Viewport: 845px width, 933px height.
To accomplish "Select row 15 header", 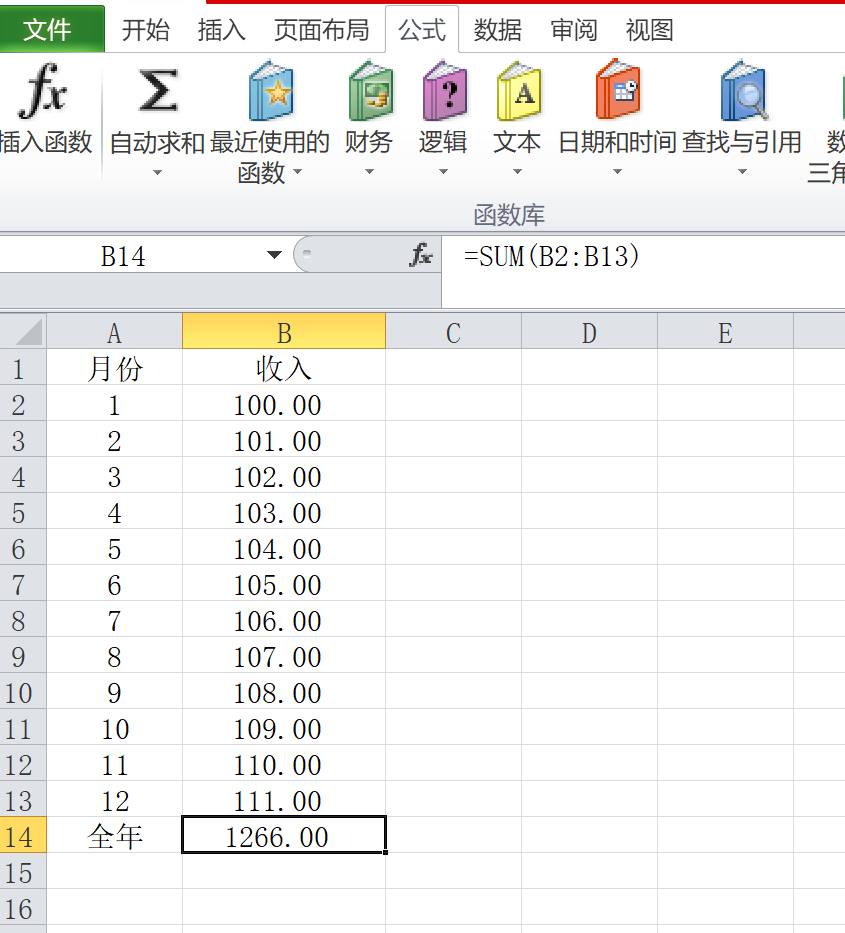I will 23,872.
